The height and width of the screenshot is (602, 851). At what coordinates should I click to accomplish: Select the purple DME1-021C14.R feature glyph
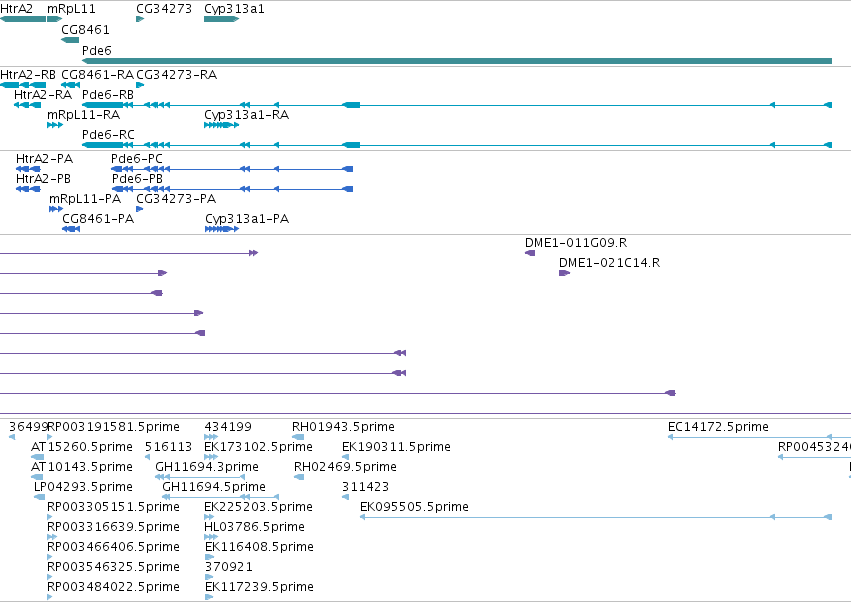click(564, 273)
